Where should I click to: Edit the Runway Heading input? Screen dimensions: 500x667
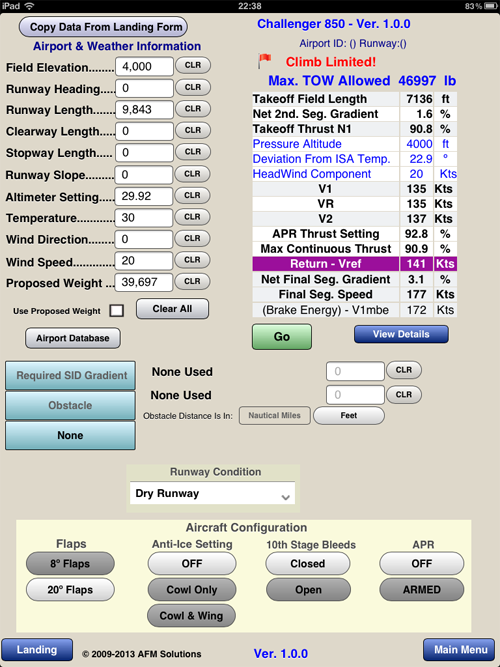coord(144,88)
